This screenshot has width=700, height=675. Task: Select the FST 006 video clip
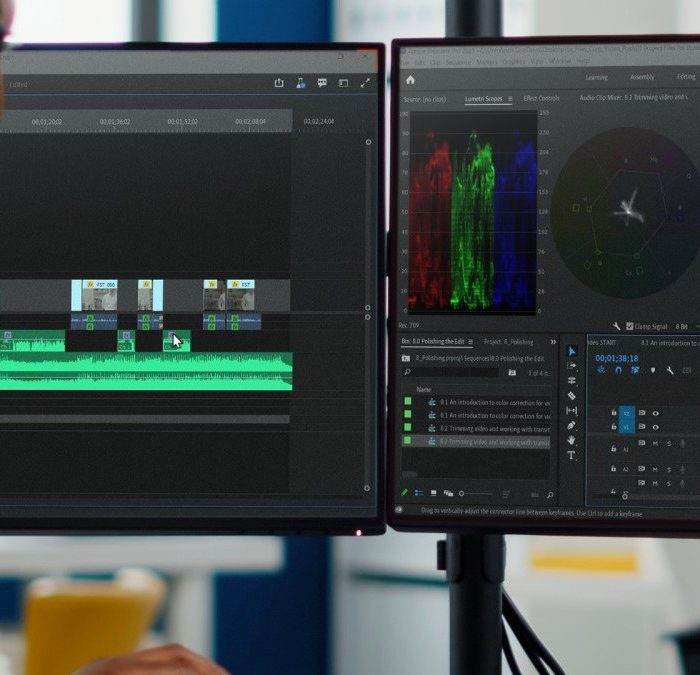pyautogui.click(x=99, y=296)
